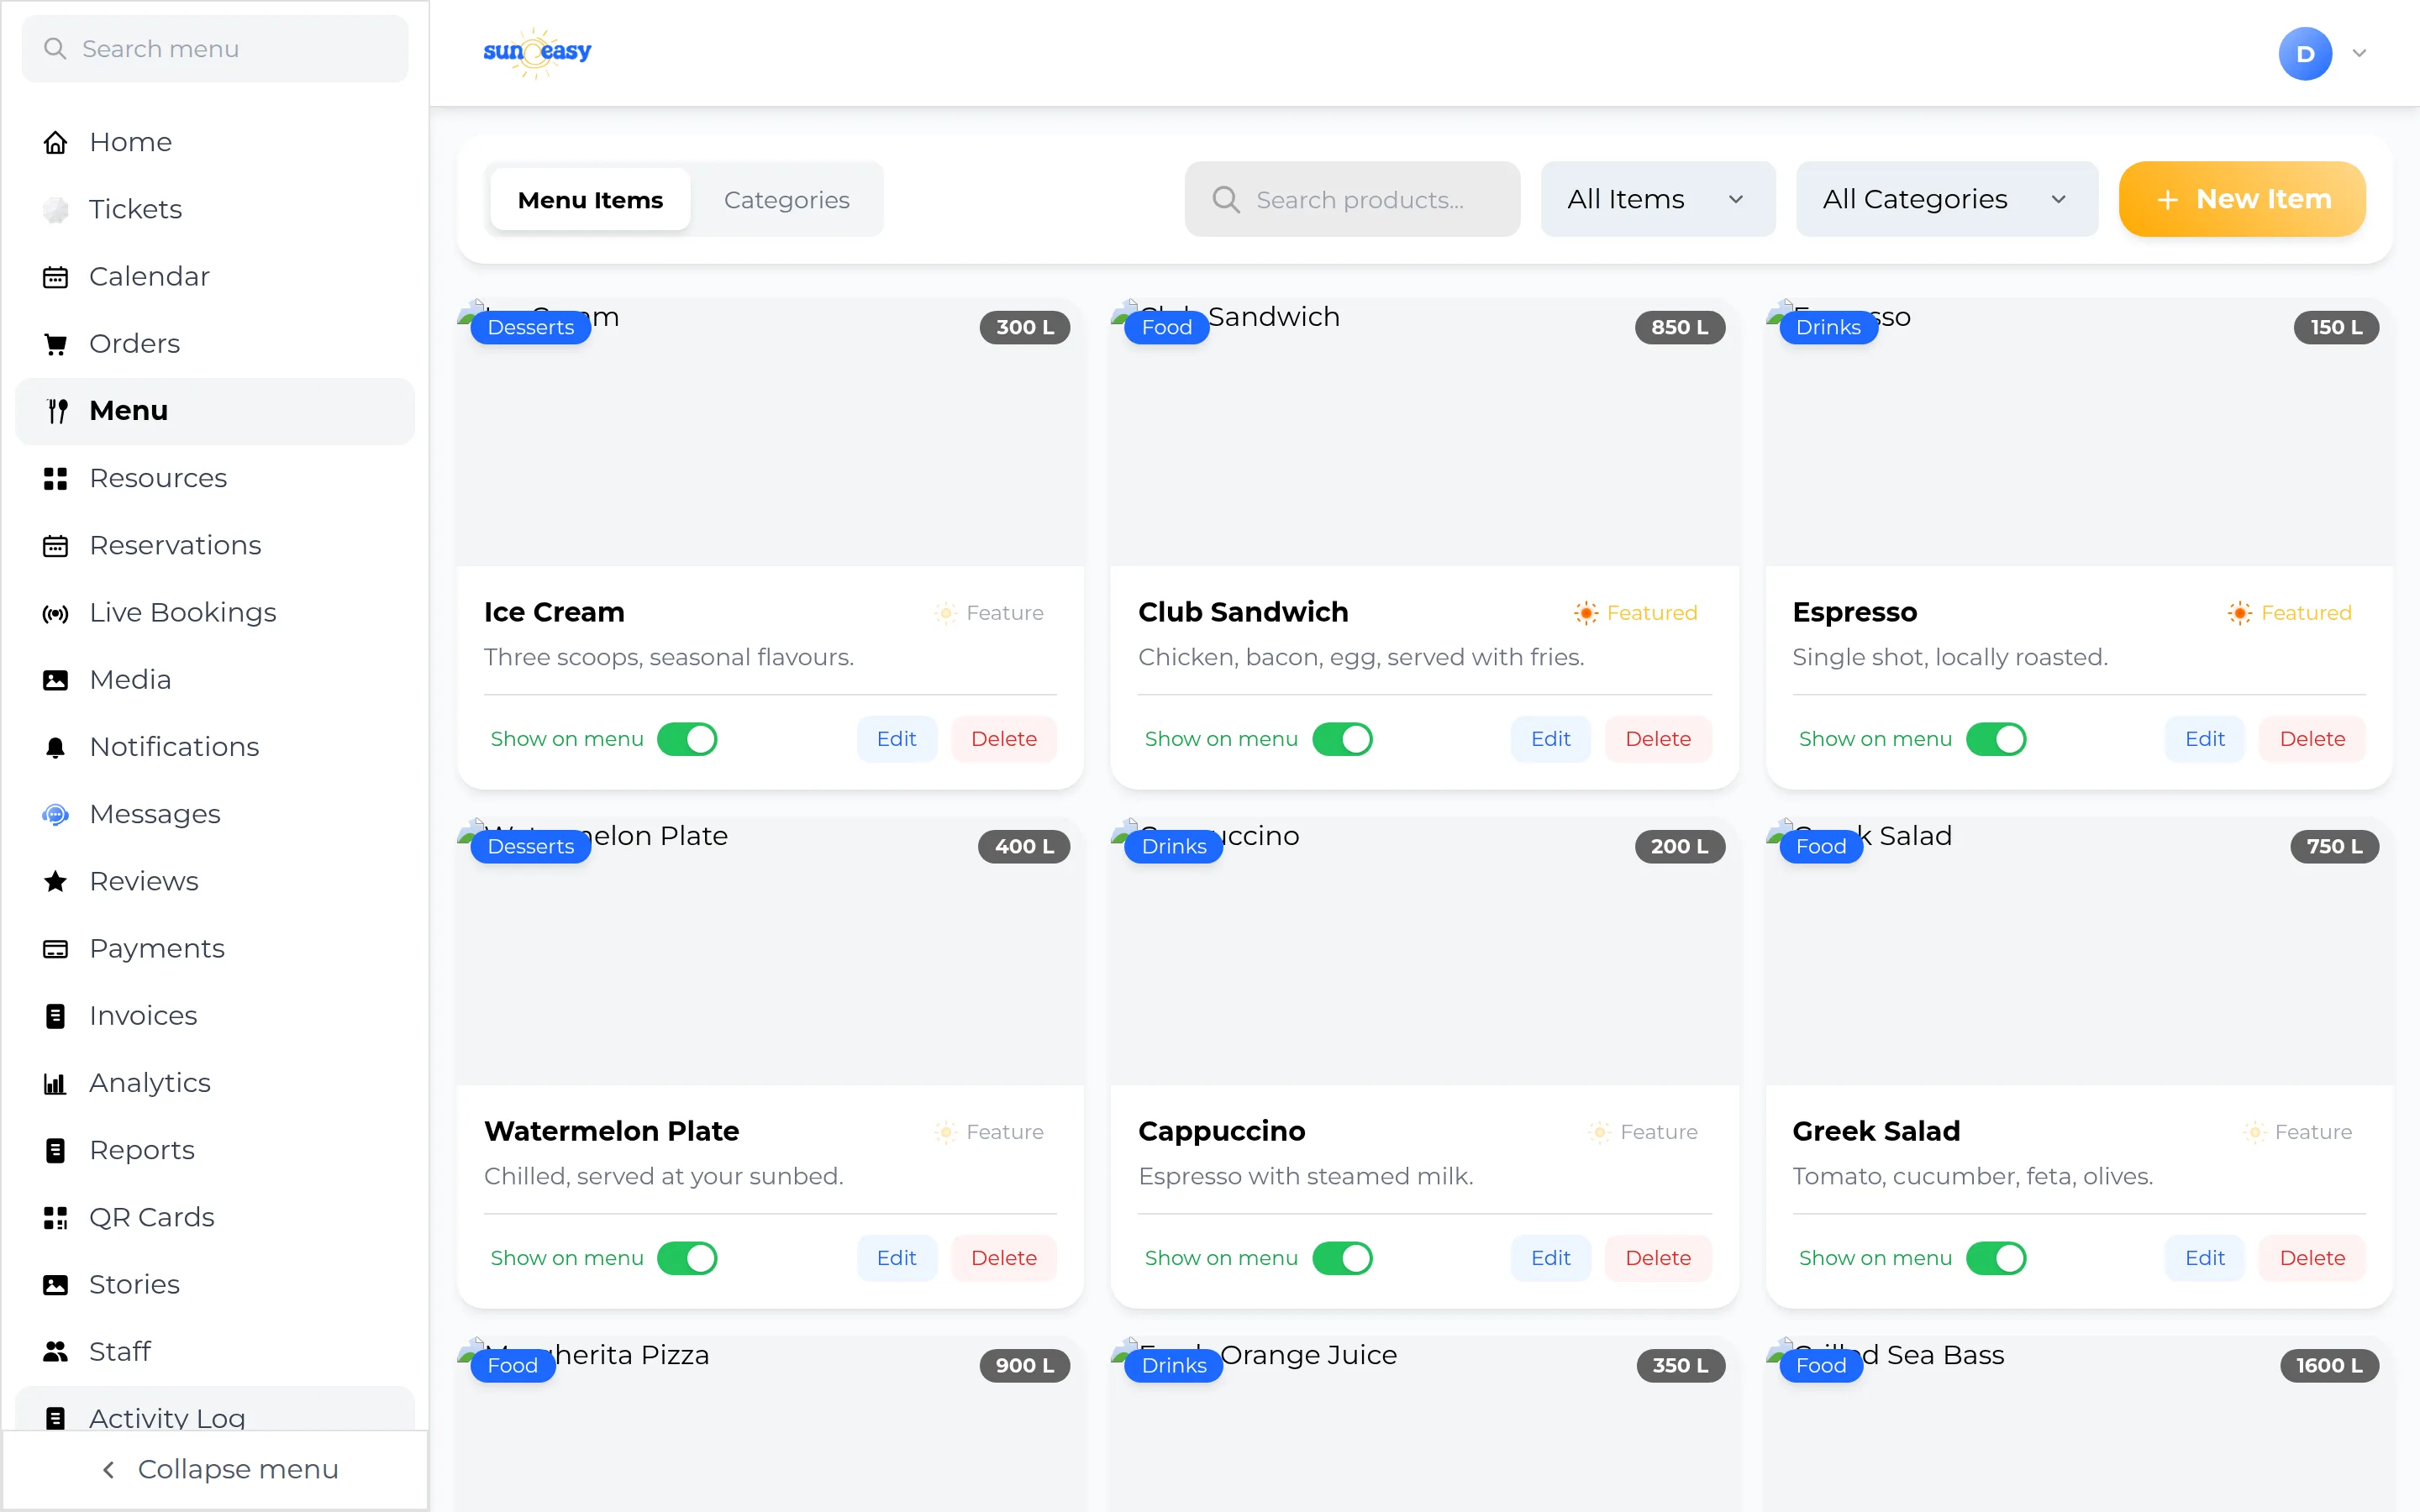This screenshot has width=2420, height=1512.
Task: Click the Resources grid icon
Action: pos(56,478)
